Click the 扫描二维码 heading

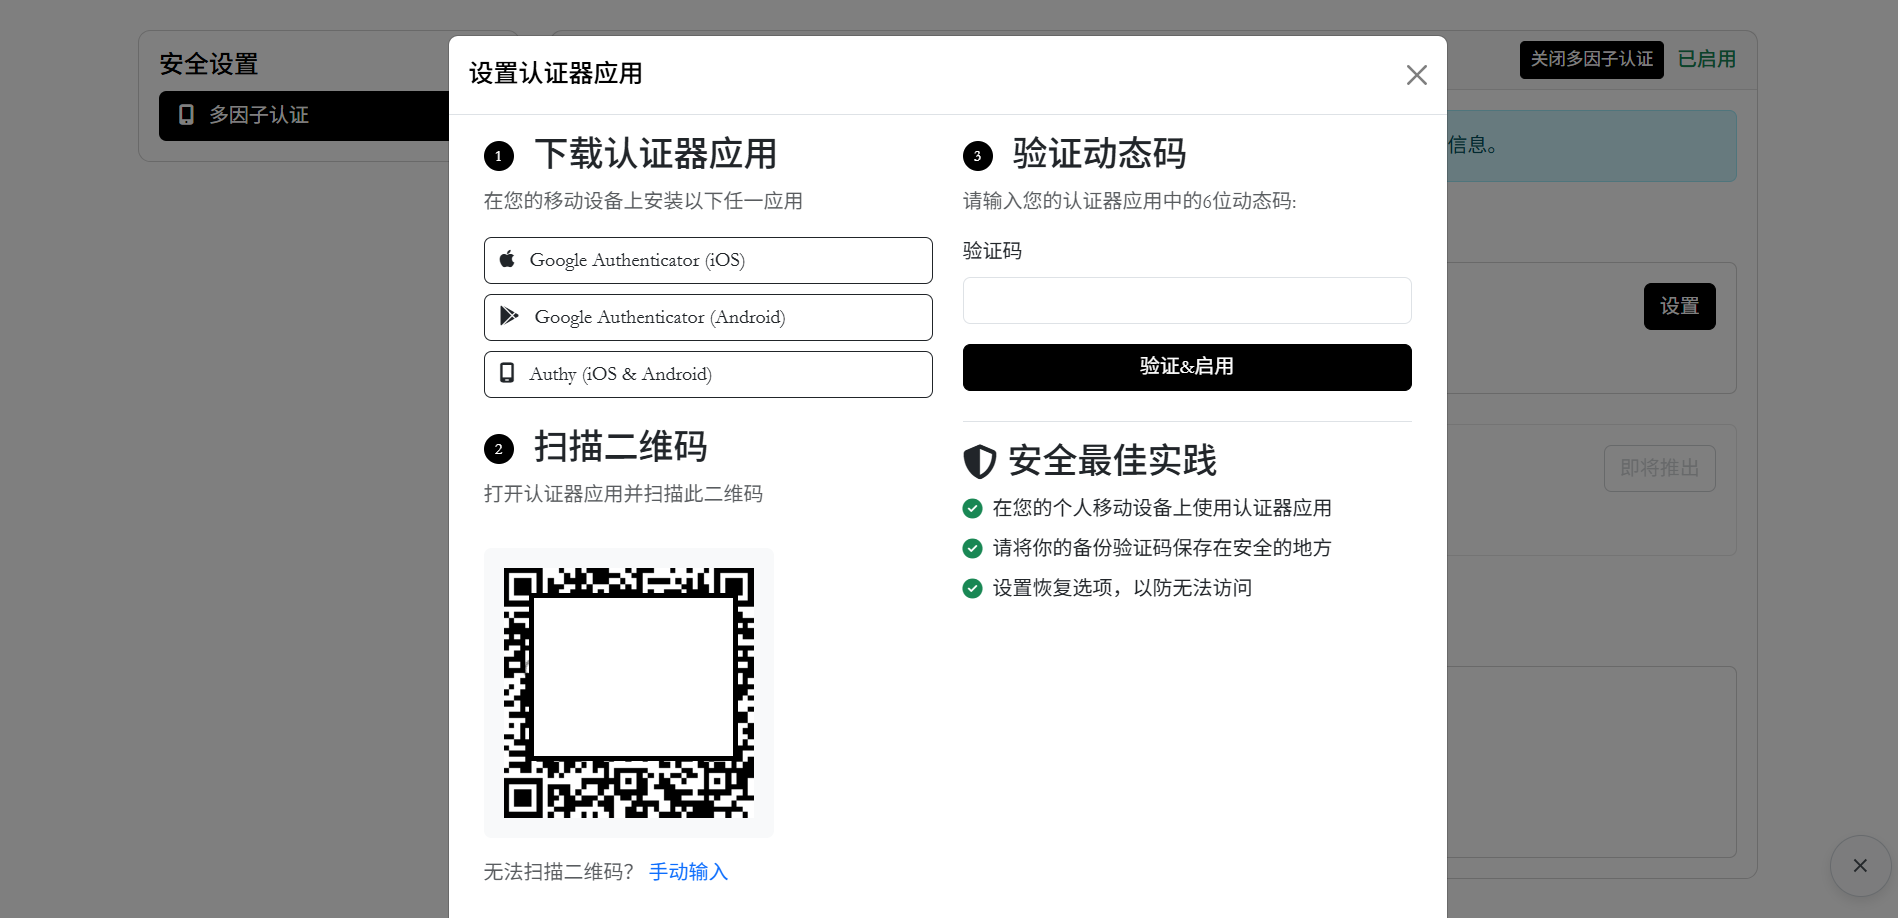click(x=621, y=447)
